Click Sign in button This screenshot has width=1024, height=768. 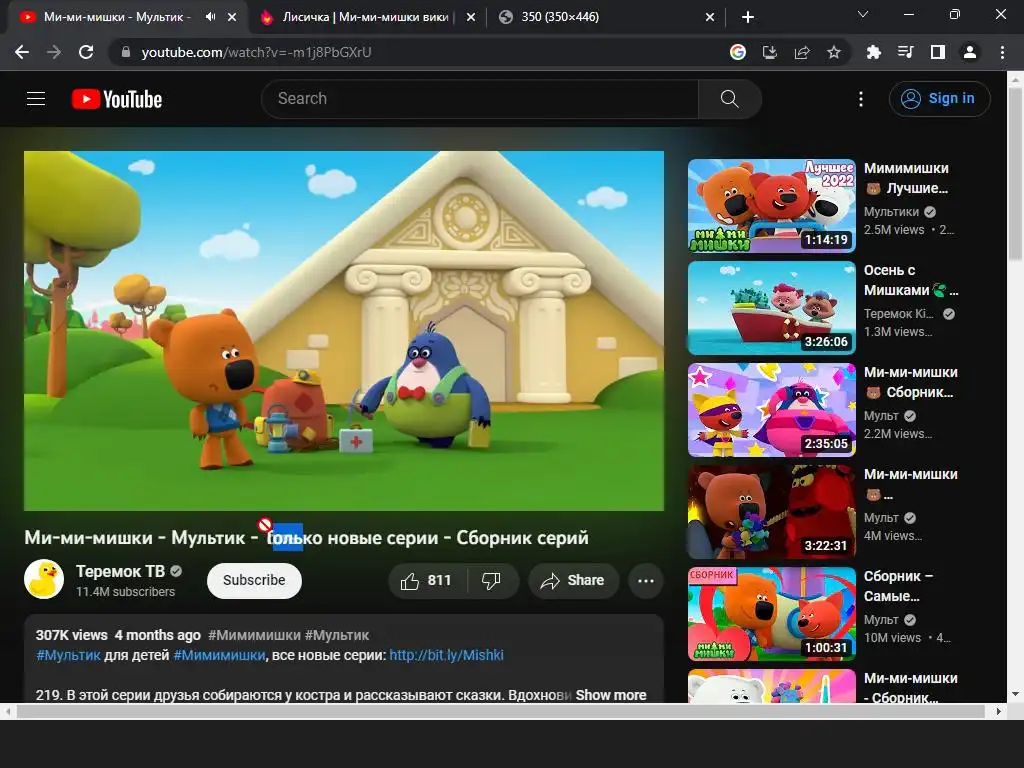tap(939, 99)
